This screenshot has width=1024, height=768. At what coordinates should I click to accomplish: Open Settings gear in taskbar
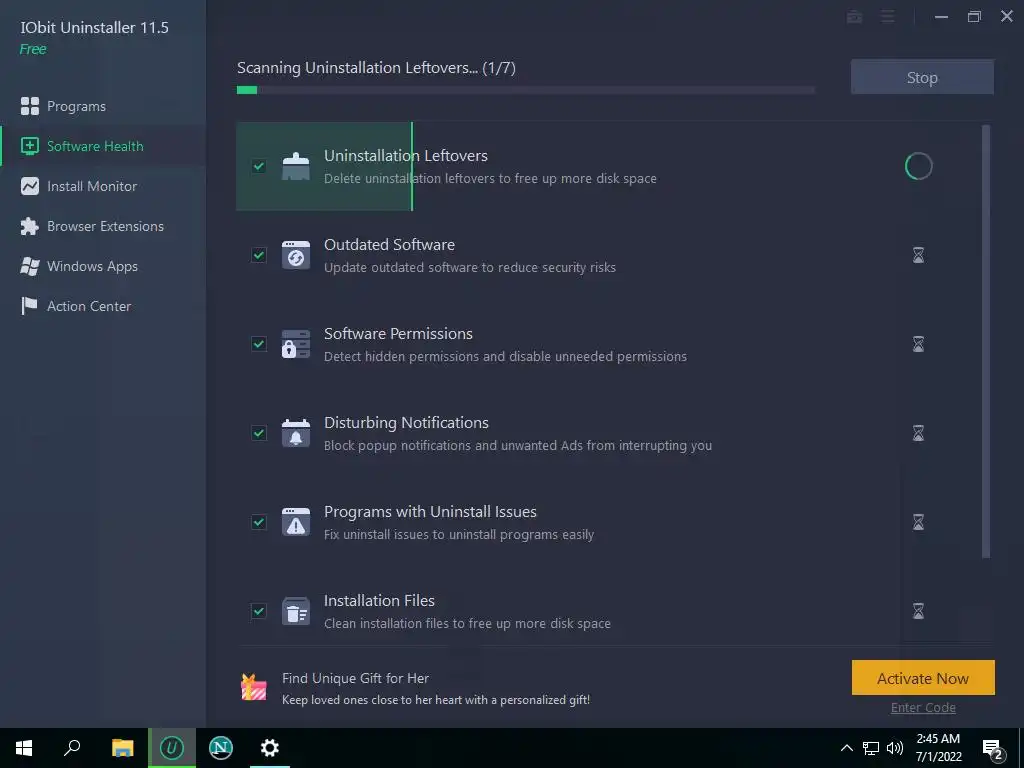(x=270, y=748)
